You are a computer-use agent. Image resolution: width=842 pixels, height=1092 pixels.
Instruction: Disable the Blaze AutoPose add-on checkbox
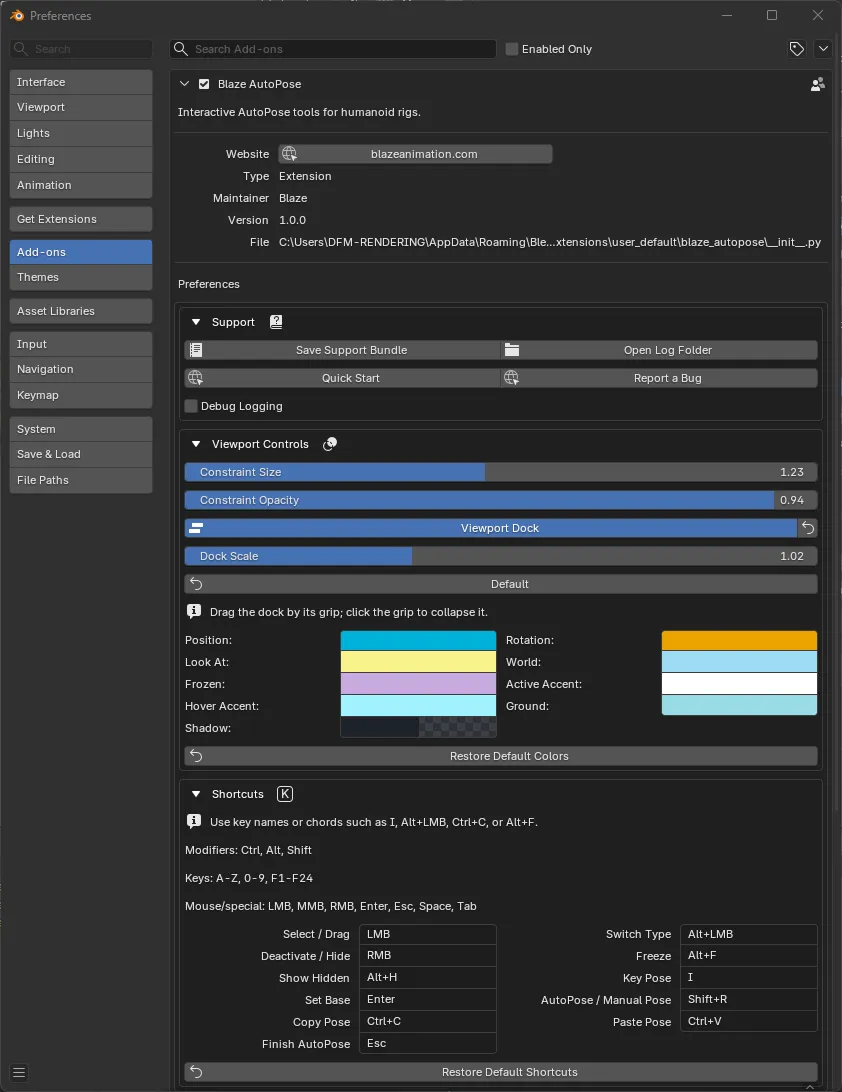click(204, 84)
